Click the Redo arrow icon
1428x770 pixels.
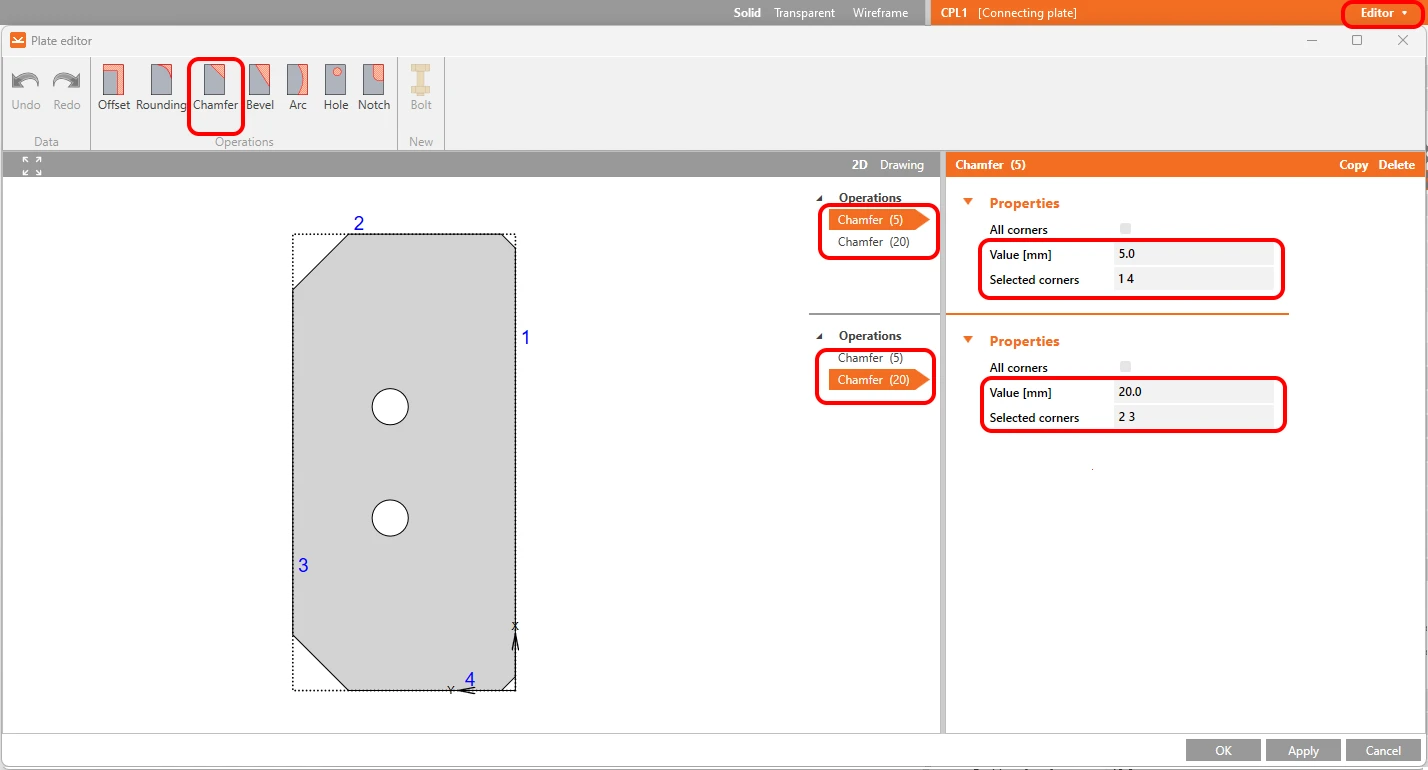(67, 81)
